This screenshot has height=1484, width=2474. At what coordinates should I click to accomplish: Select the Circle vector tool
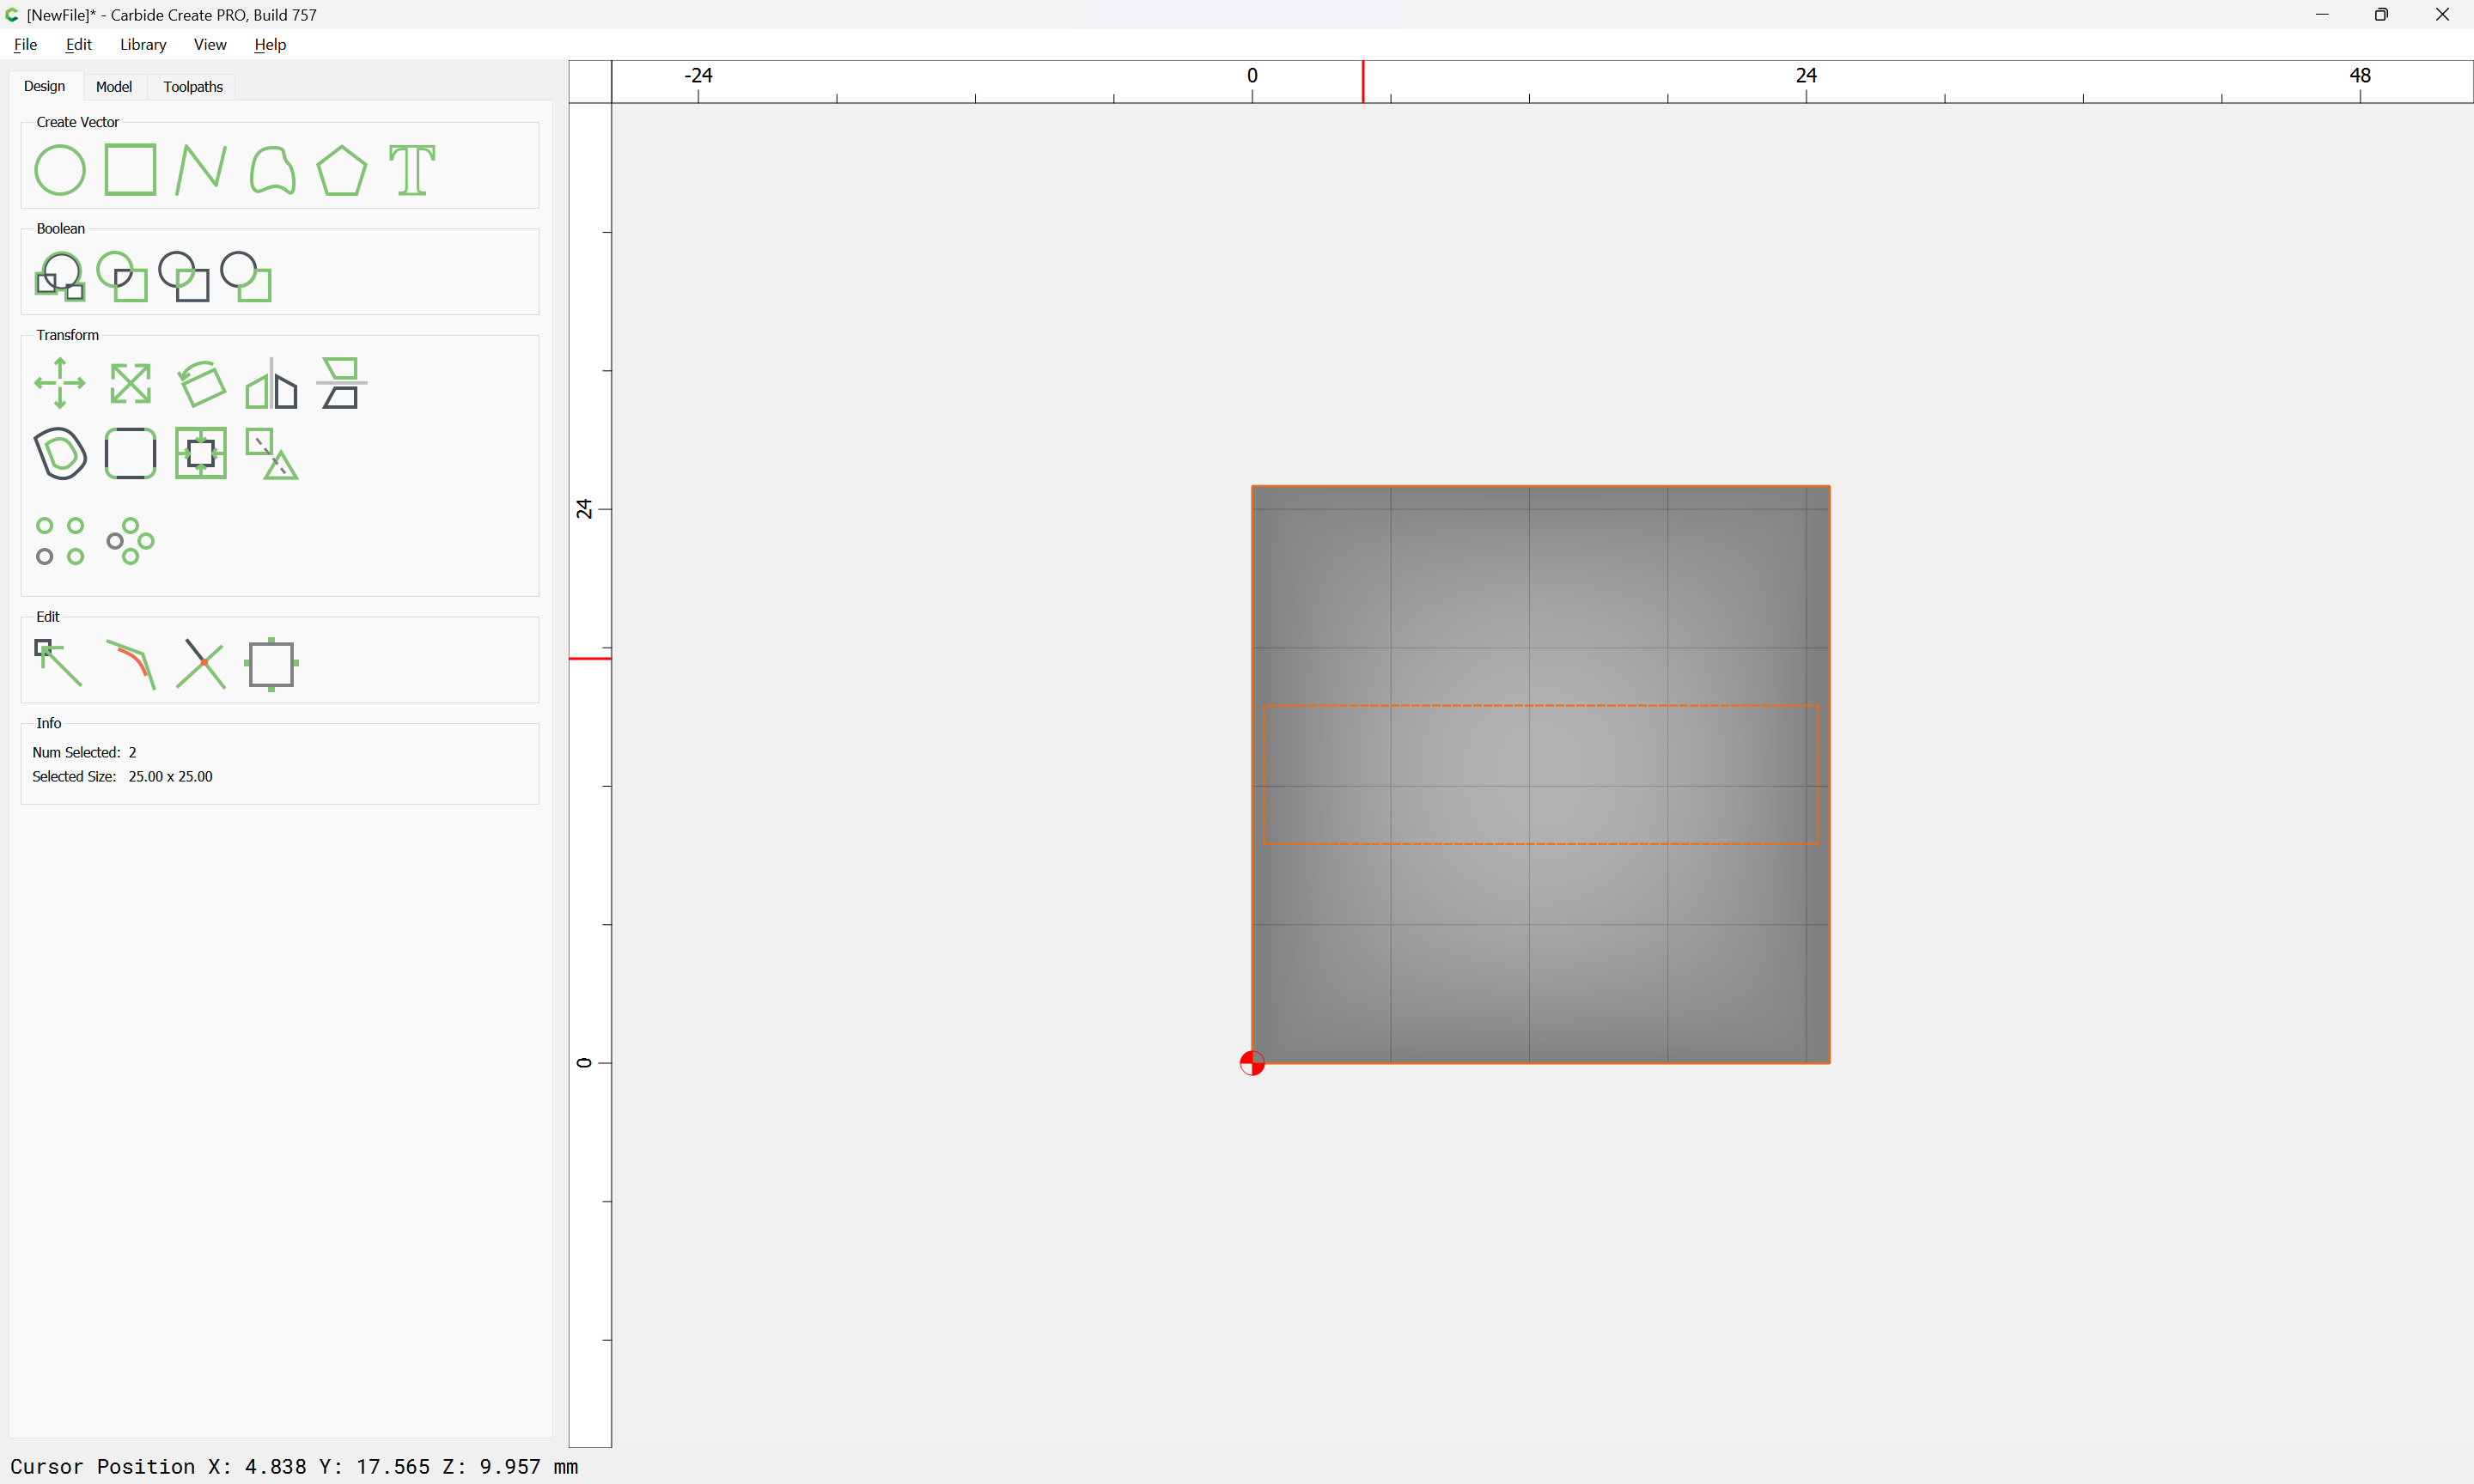[60, 170]
